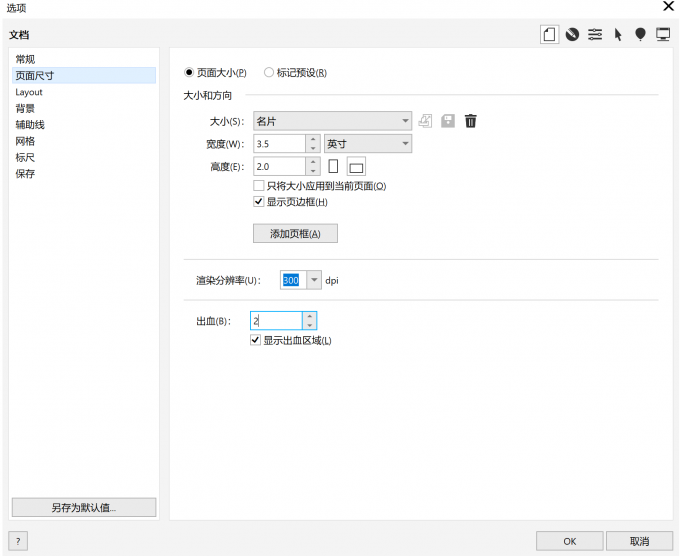Select portrait page orientation icon
Image resolution: width=680 pixels, height=556 pixels.
tap(334, 166)
